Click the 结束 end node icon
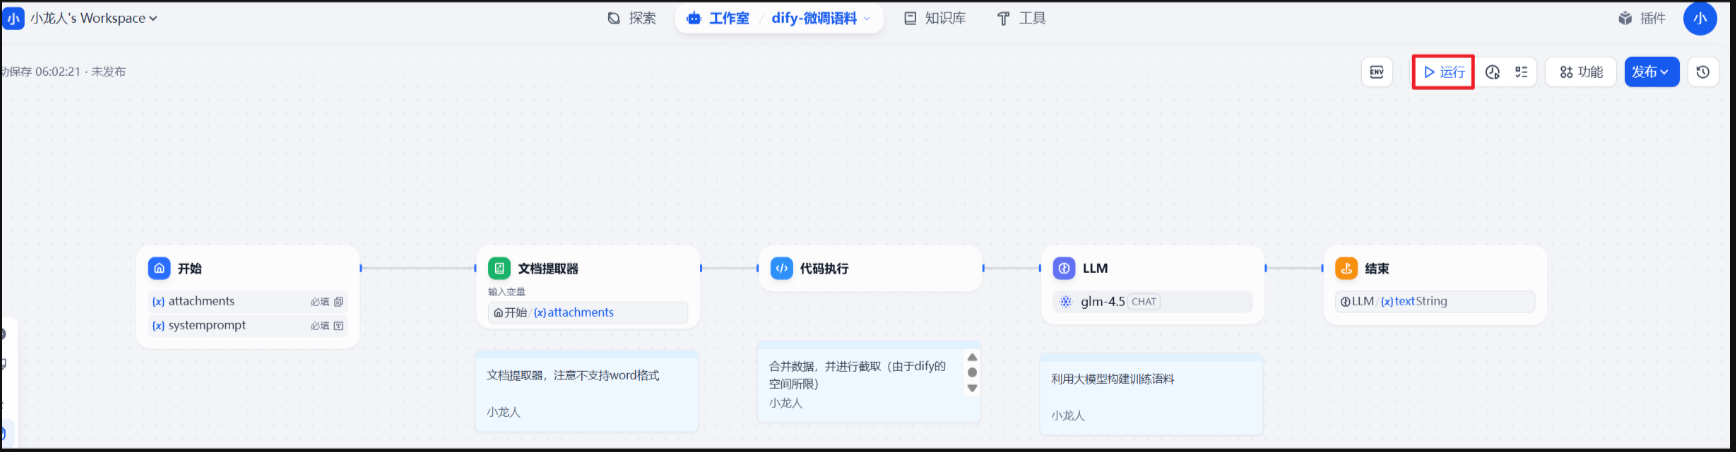 1346,268
